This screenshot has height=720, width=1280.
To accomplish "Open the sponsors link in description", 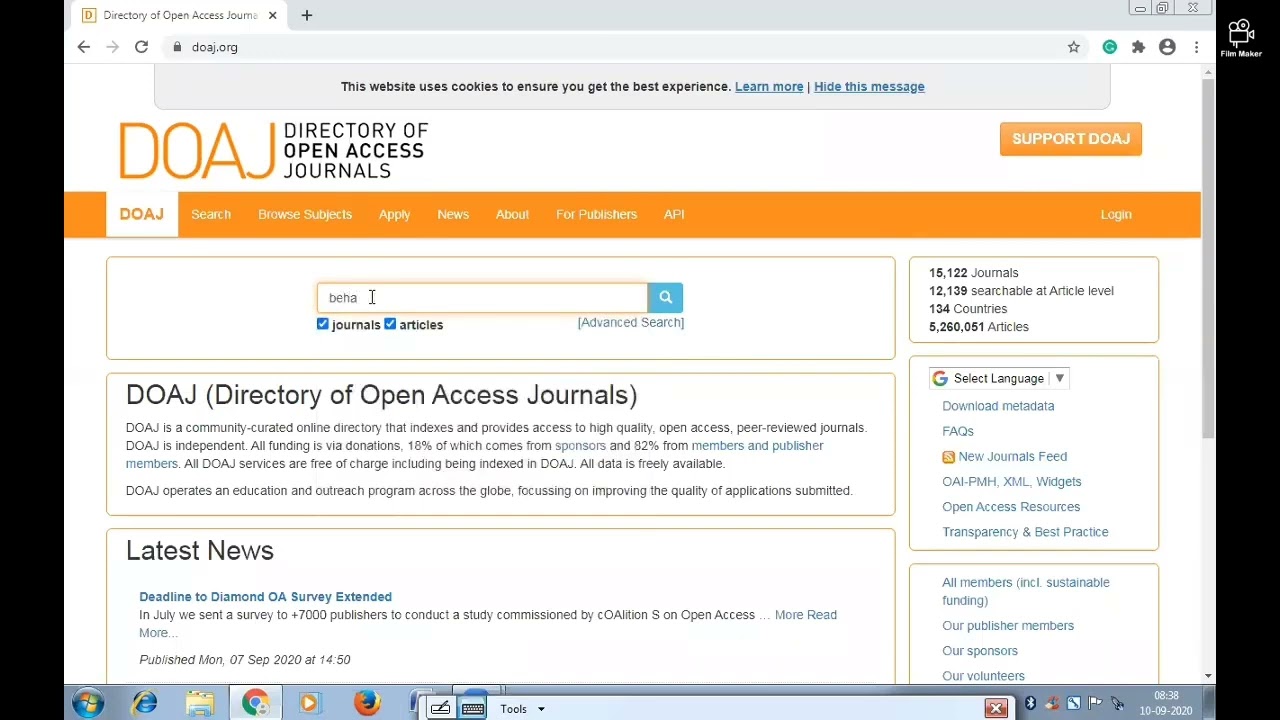I will coord(580,446).
